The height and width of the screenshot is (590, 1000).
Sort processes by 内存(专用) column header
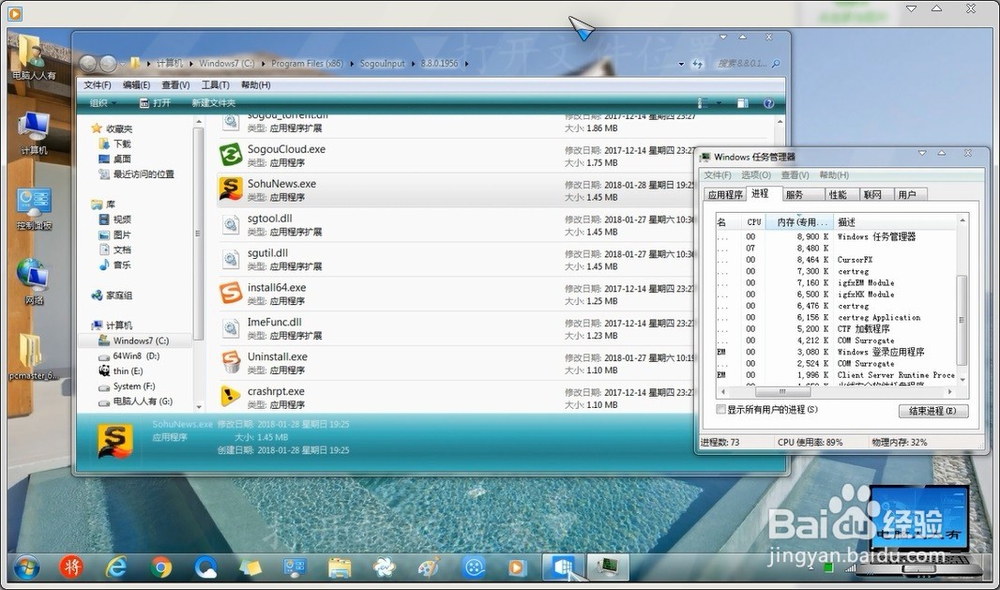[x=800, y=222]
